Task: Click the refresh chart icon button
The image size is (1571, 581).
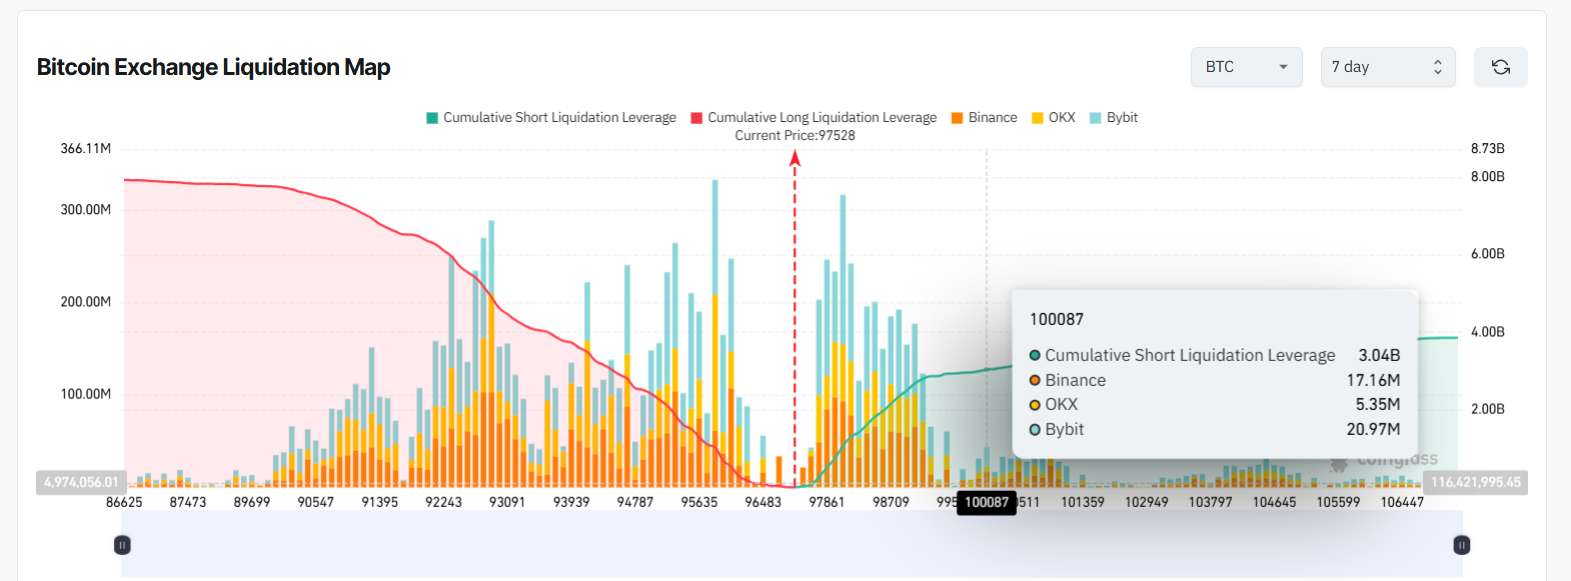Action: pyautogui.click(x=1500, y=67)
